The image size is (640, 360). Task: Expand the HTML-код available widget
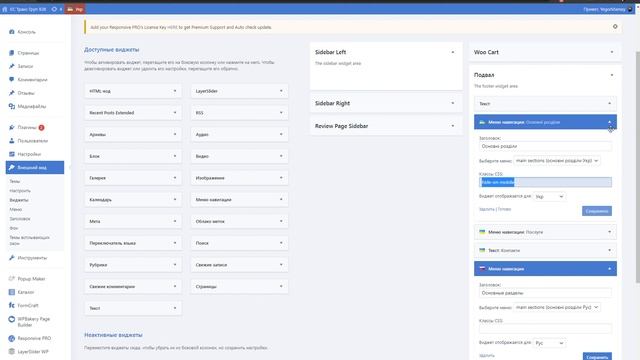point(175,91)
